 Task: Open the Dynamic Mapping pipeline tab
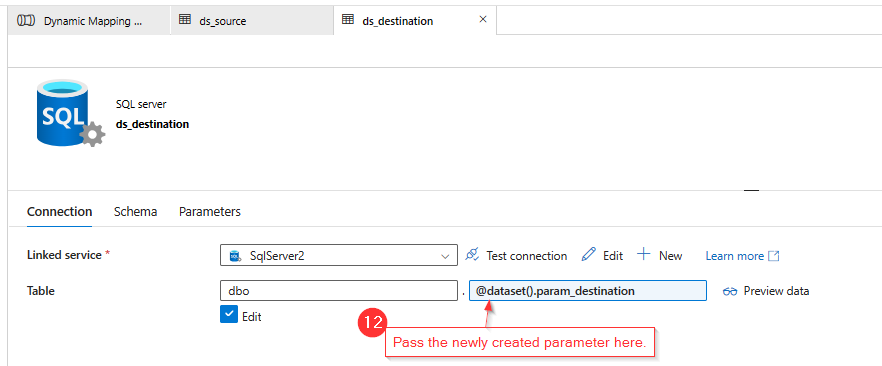click(88, 21)
